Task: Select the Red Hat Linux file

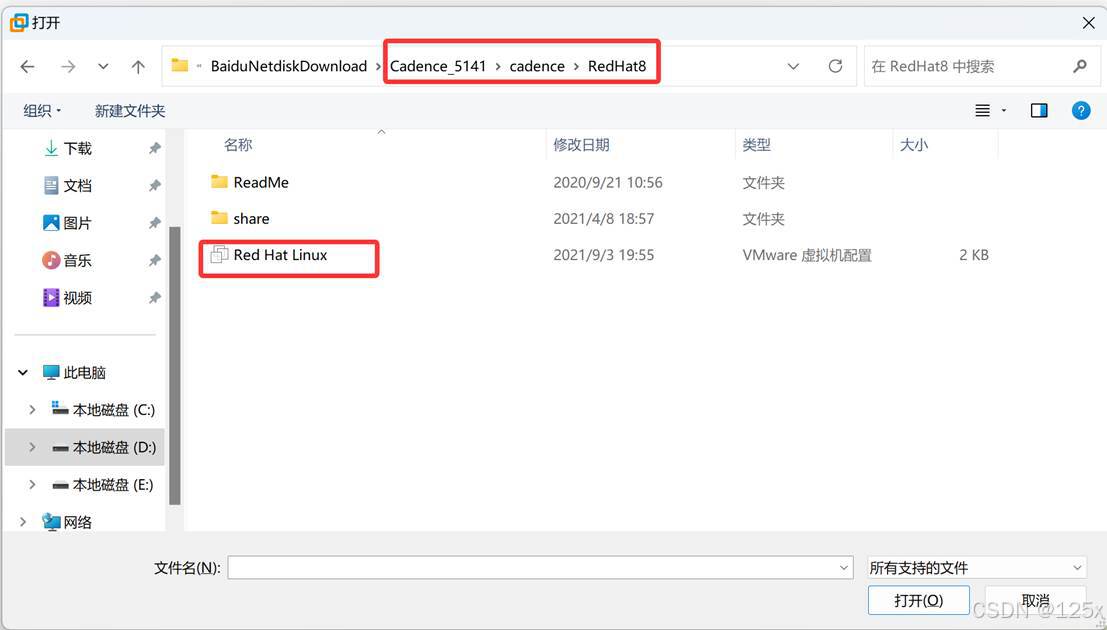Action: (x=280, y=255)
